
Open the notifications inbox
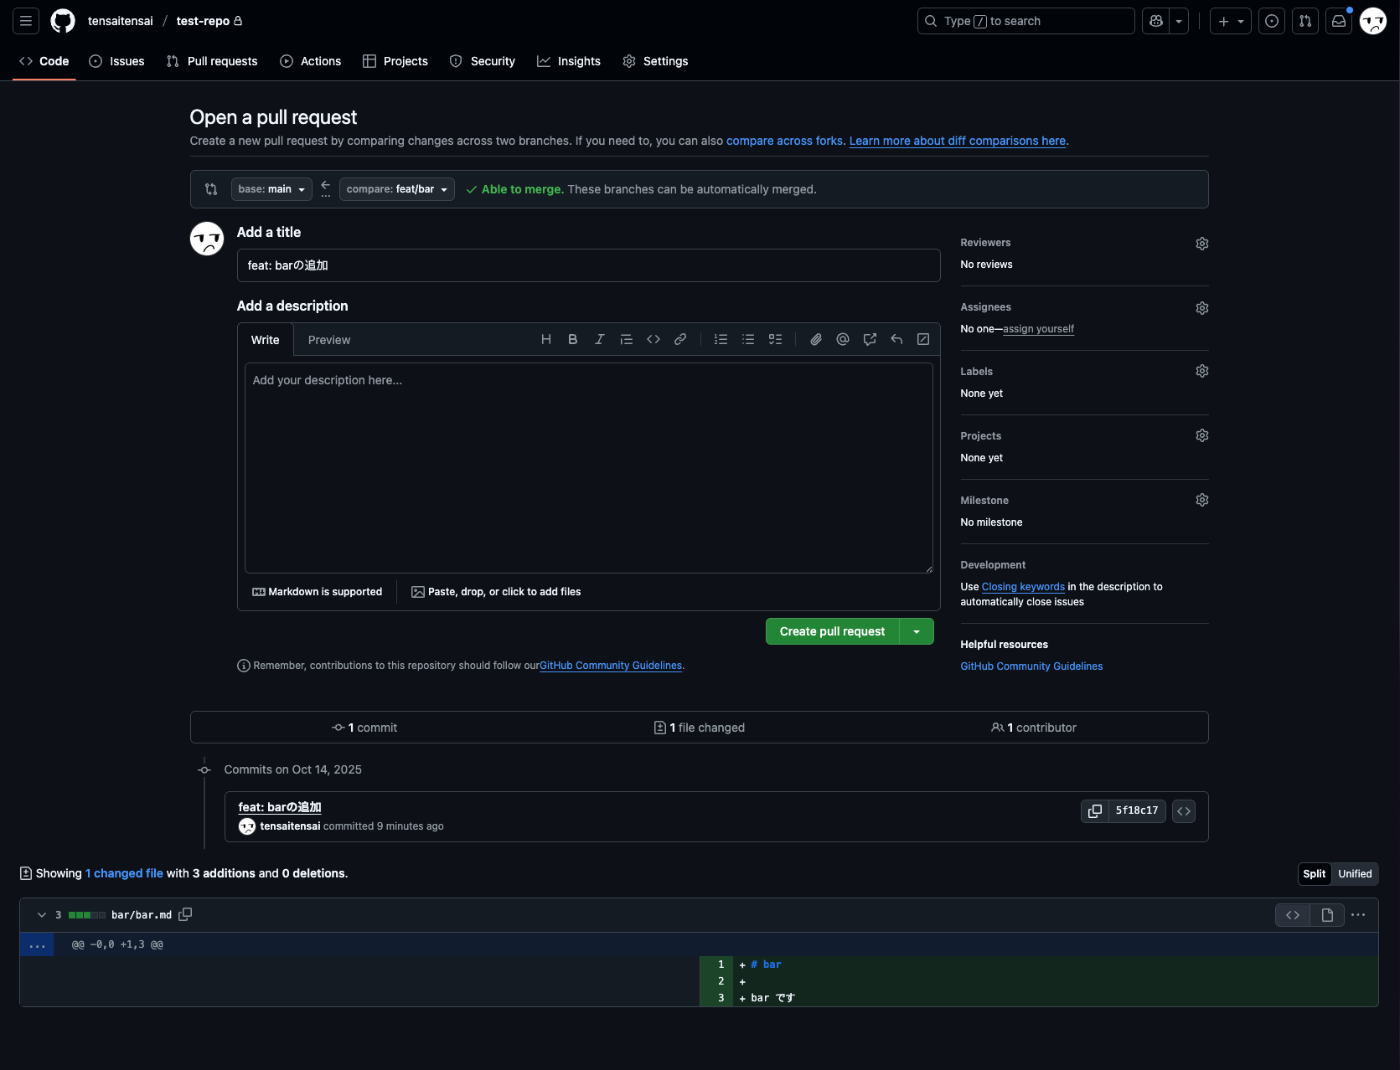tap(1339, 21)
